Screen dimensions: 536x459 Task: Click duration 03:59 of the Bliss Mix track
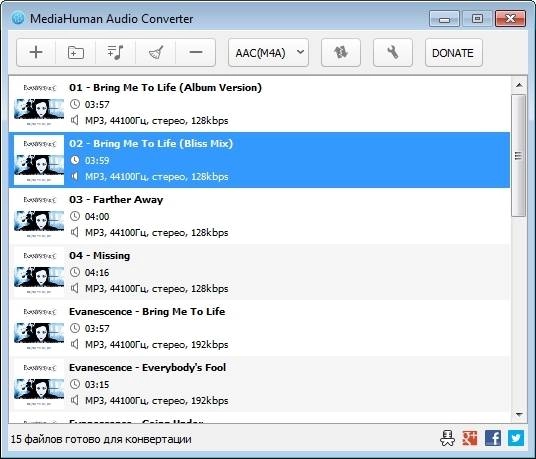coord(97,161)
